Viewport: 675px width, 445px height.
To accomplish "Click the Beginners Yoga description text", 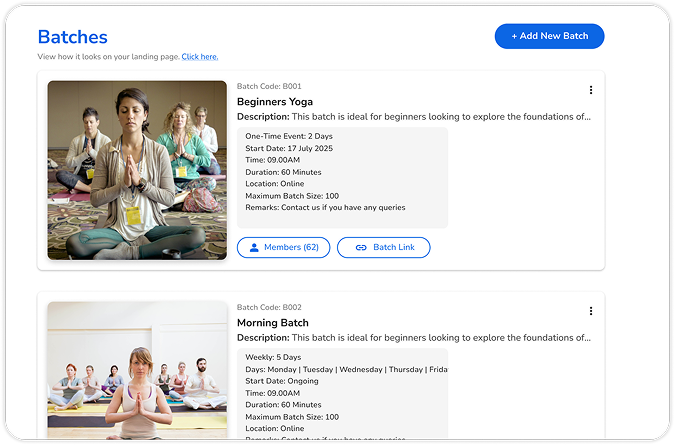I will point(414,117).
